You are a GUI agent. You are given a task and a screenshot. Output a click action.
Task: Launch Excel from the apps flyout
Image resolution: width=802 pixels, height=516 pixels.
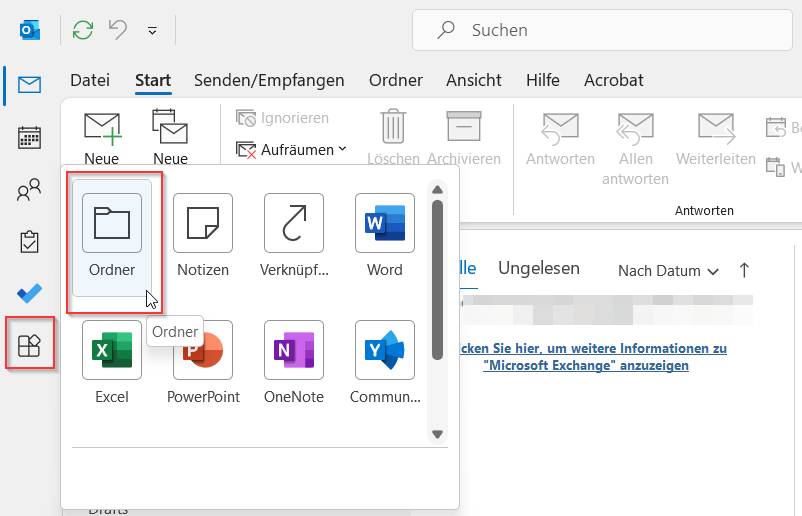pos(112,362)
